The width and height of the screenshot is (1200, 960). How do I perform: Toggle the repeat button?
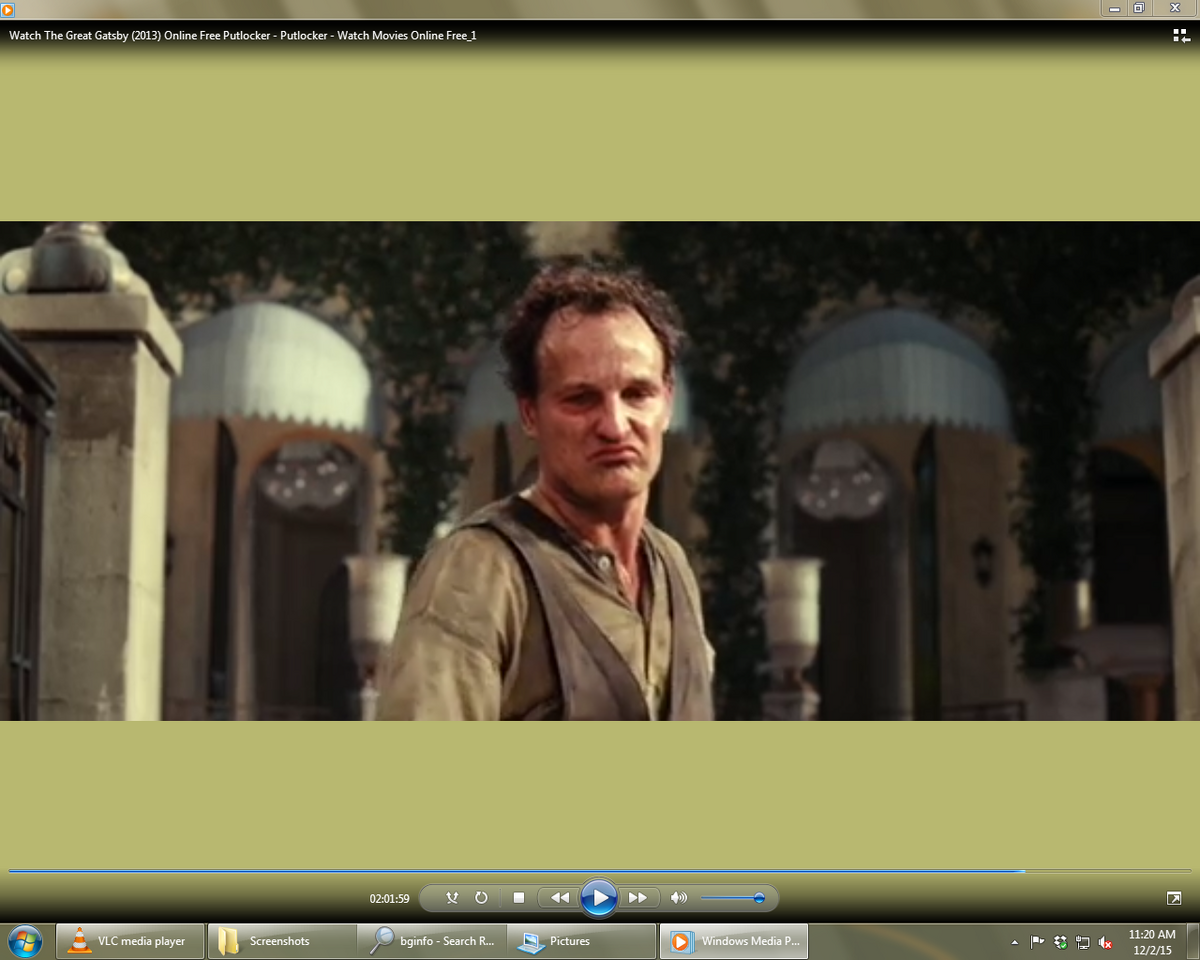[x=481, y=898]
